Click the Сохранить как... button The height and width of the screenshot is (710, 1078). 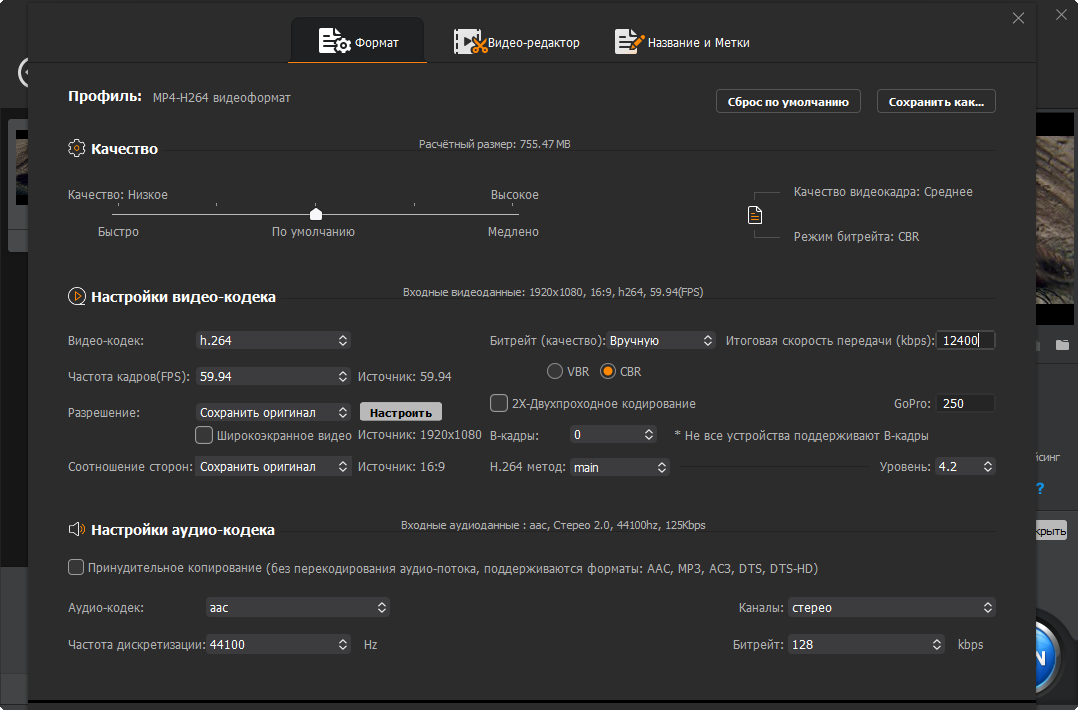(x=936, y=101)
